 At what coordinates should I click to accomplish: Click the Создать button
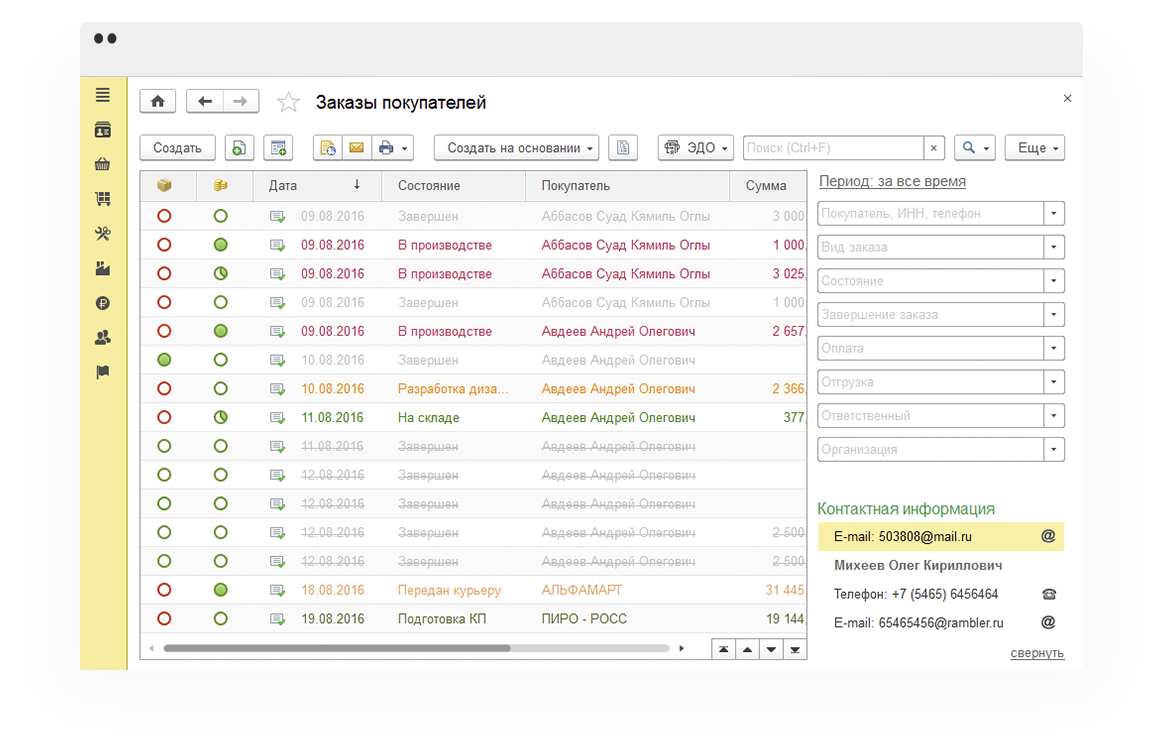pos(177,148)
